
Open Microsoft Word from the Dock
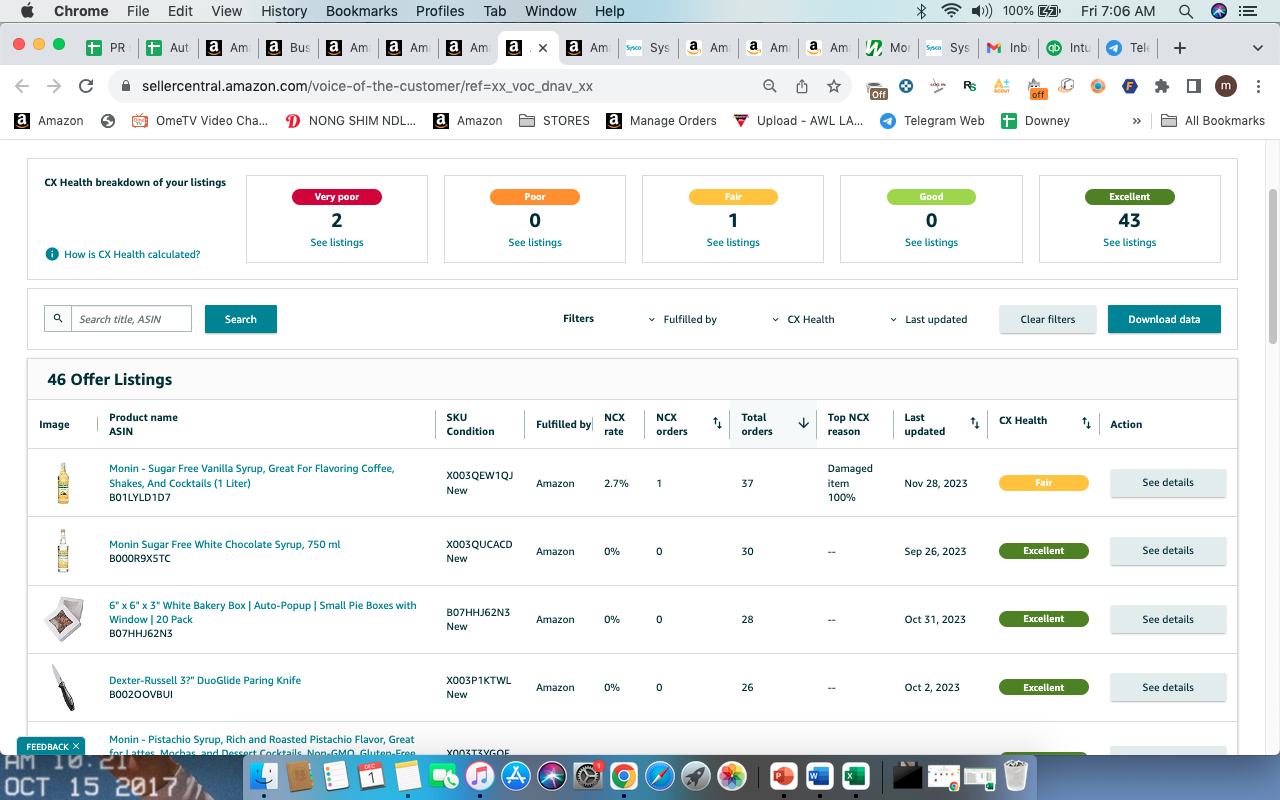coord(819,775)
